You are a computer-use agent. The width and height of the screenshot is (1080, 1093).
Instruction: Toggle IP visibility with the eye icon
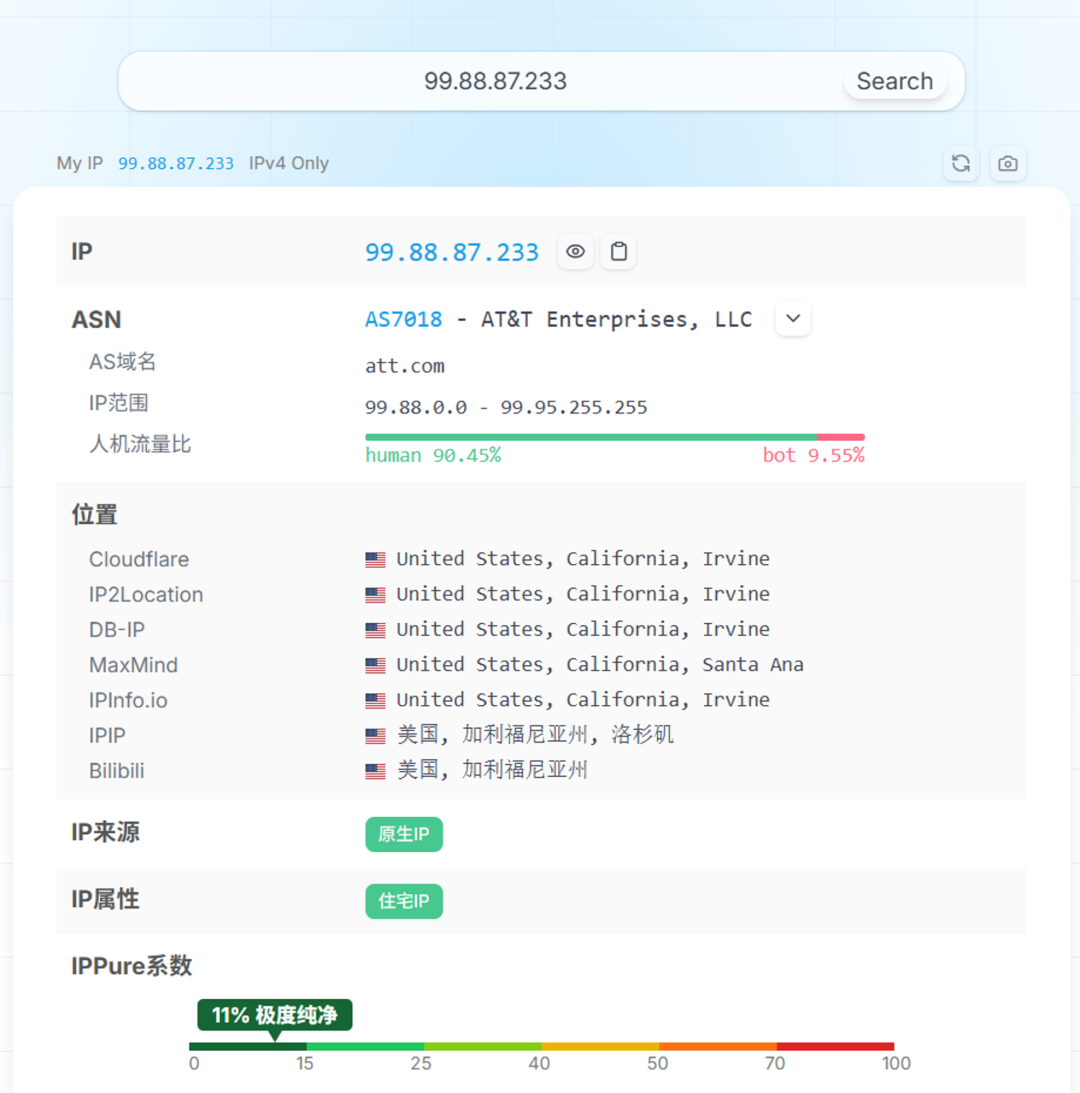575,252
